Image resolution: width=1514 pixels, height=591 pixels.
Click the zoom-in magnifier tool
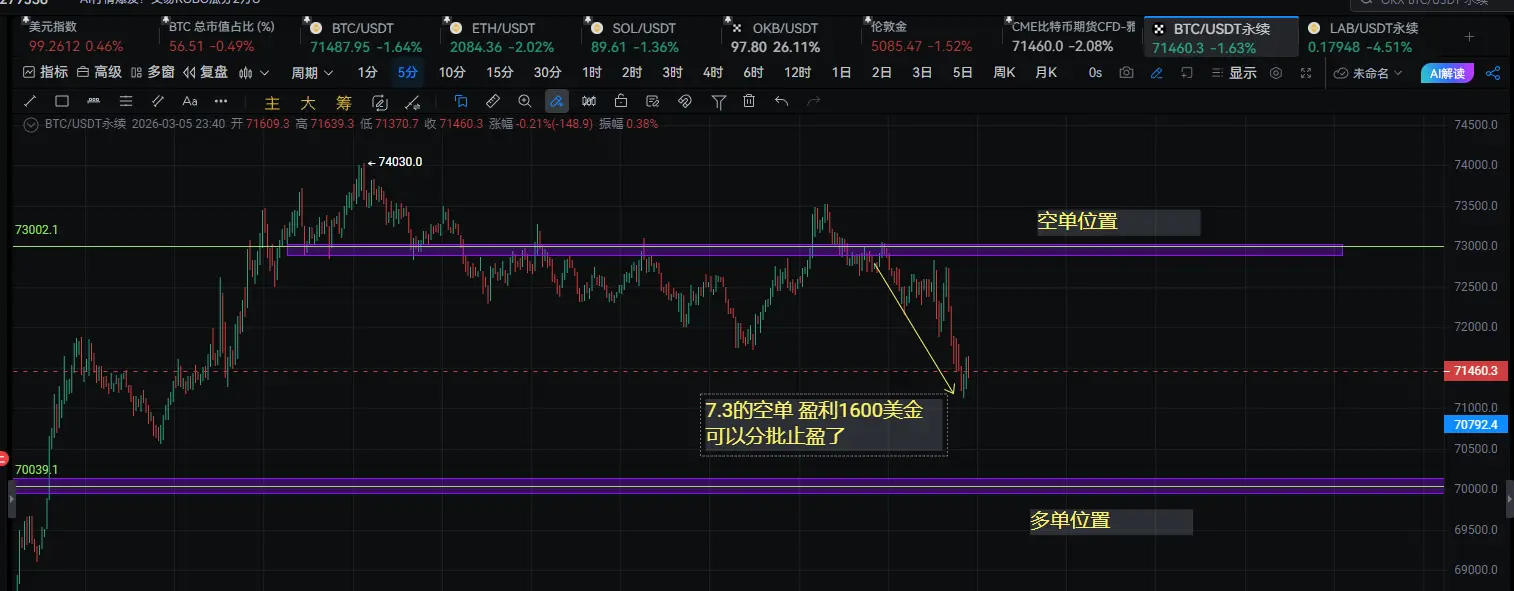pyautogui.click(x=525, y=101)
